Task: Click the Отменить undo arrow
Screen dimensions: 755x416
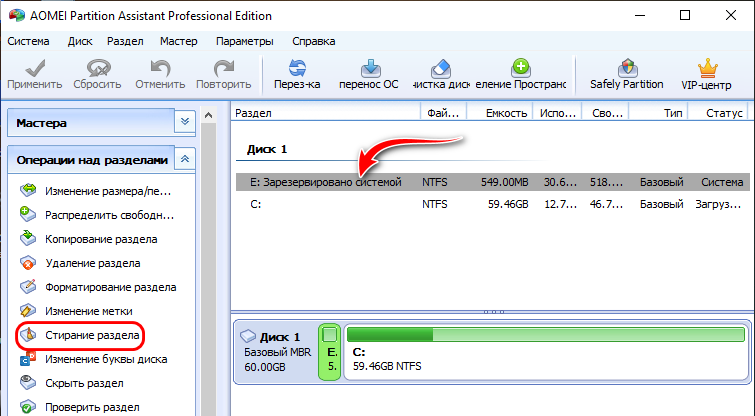Action: (160, 68)
